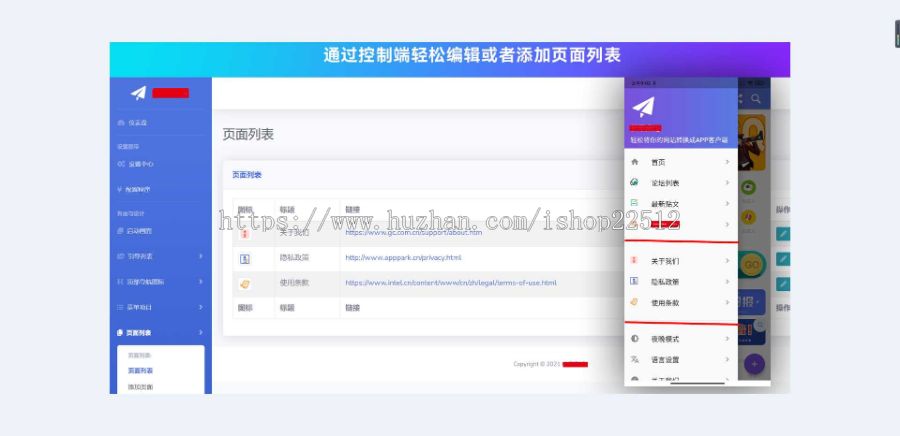Click the 隐私政策 title cell in the table
The image size is (900, 436).
(x=294, y=258)
